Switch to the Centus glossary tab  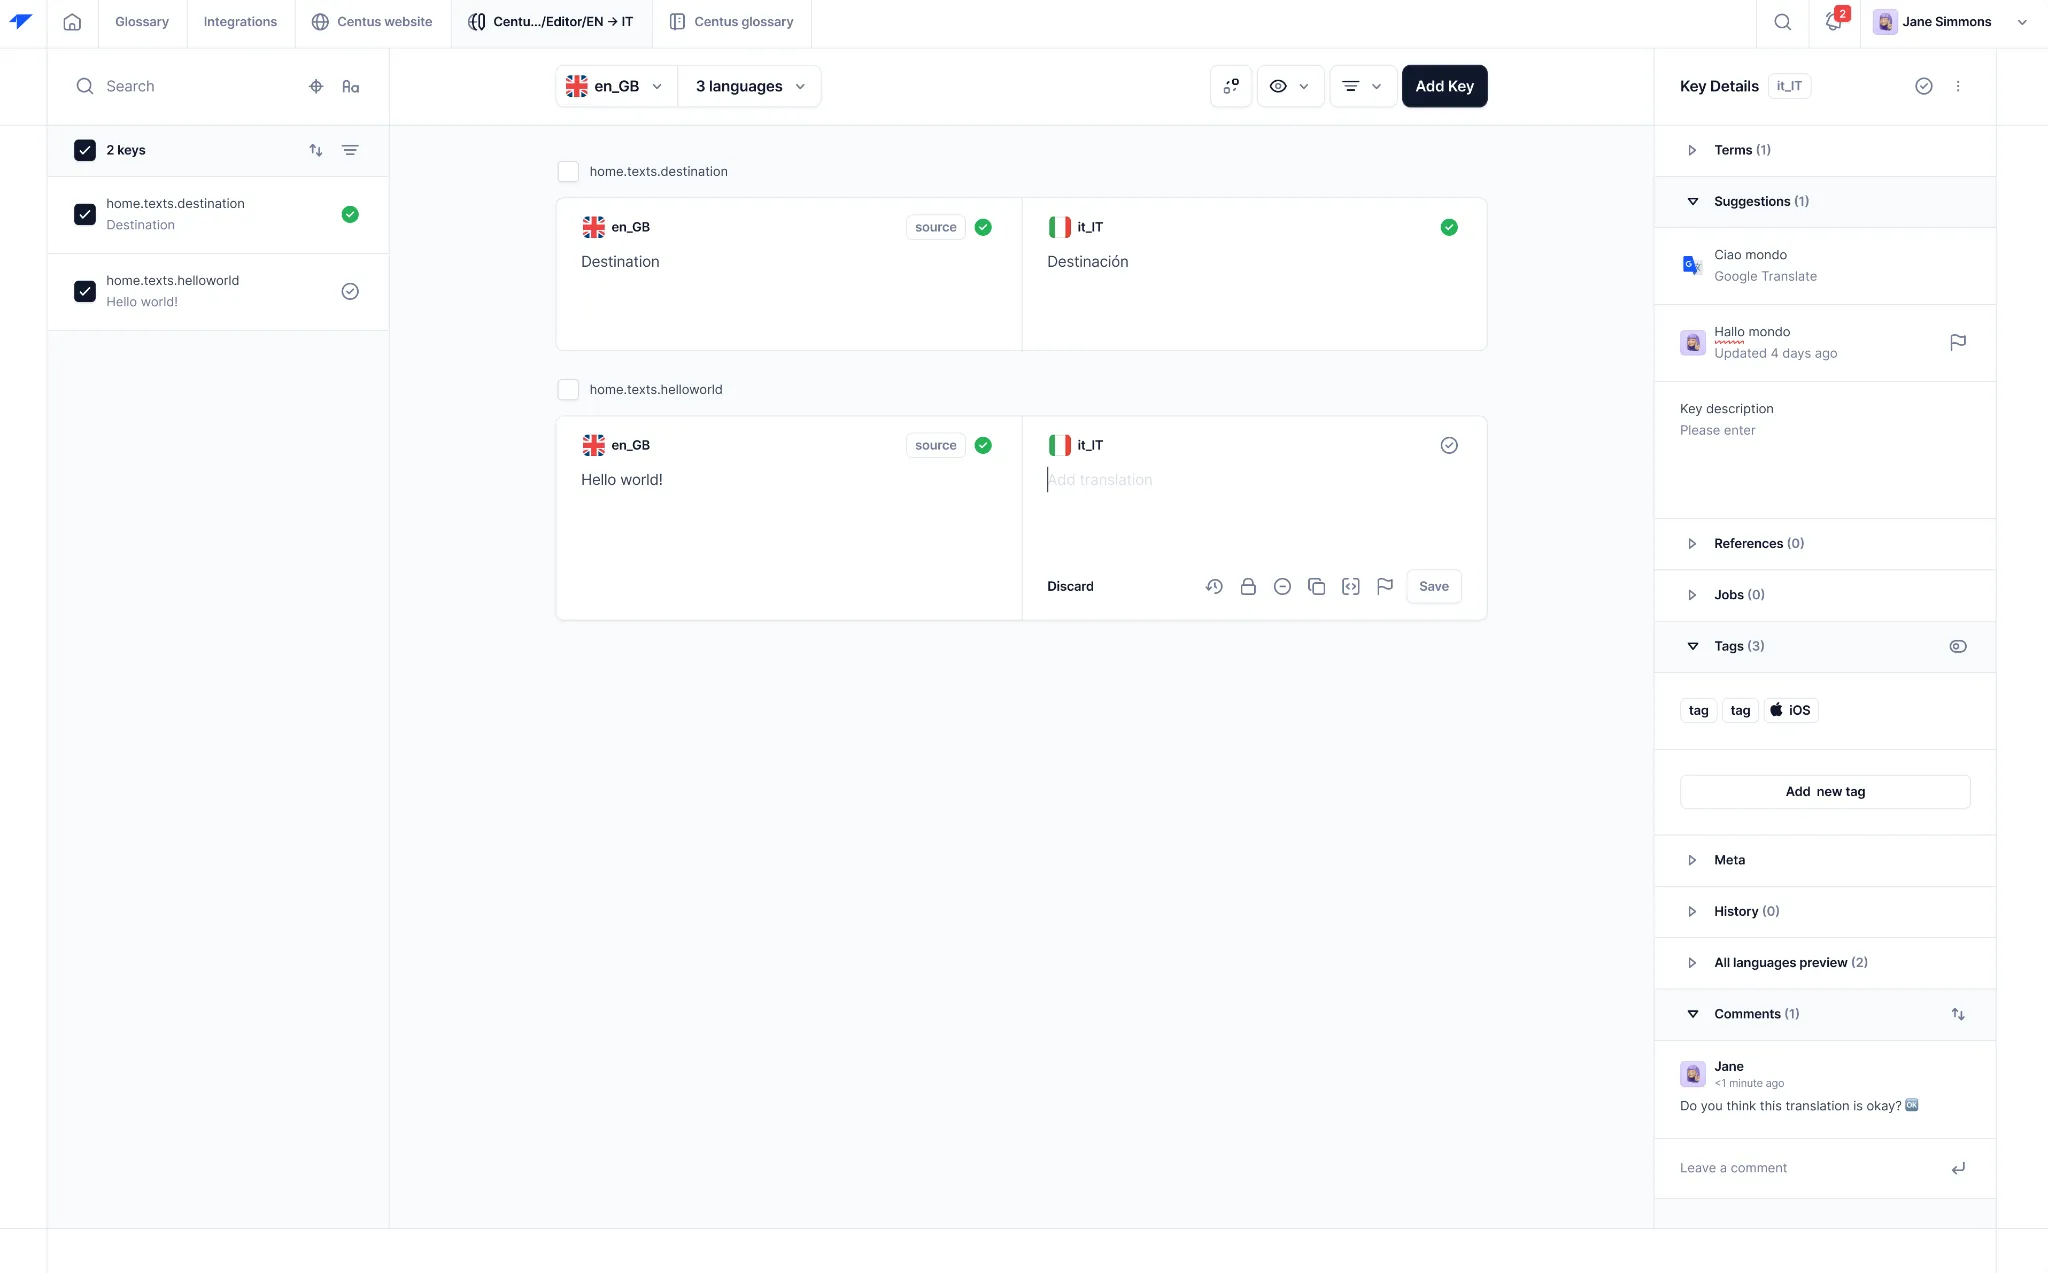click(x=731, y=21)
